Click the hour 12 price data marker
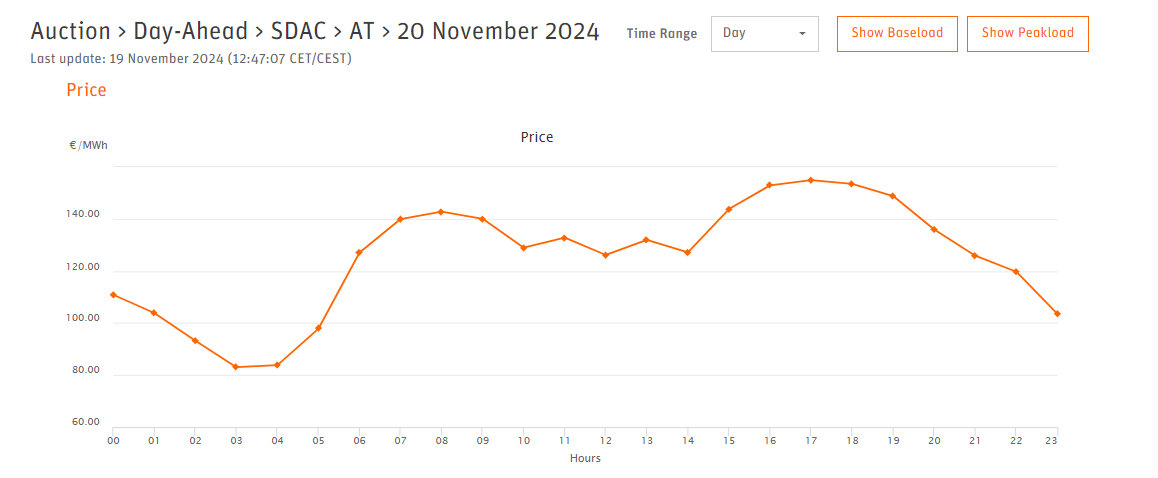This screenshot has width=1158, height=478. coord(606,255)
